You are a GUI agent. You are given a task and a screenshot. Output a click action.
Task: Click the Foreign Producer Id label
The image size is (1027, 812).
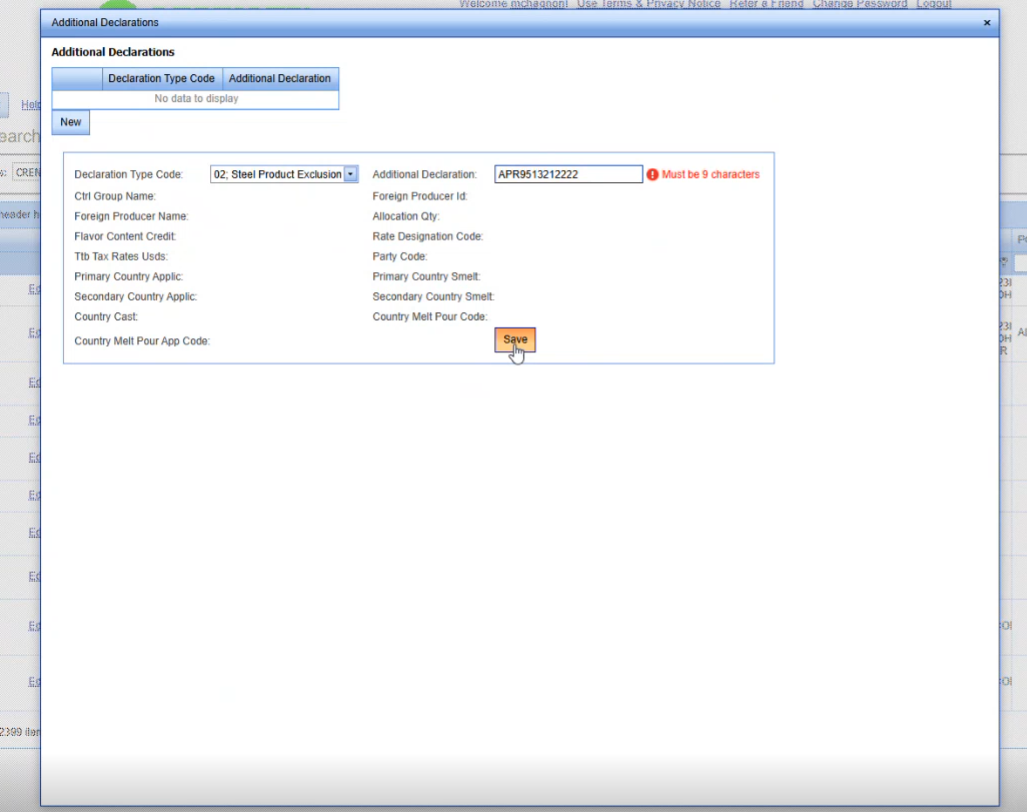420,196
